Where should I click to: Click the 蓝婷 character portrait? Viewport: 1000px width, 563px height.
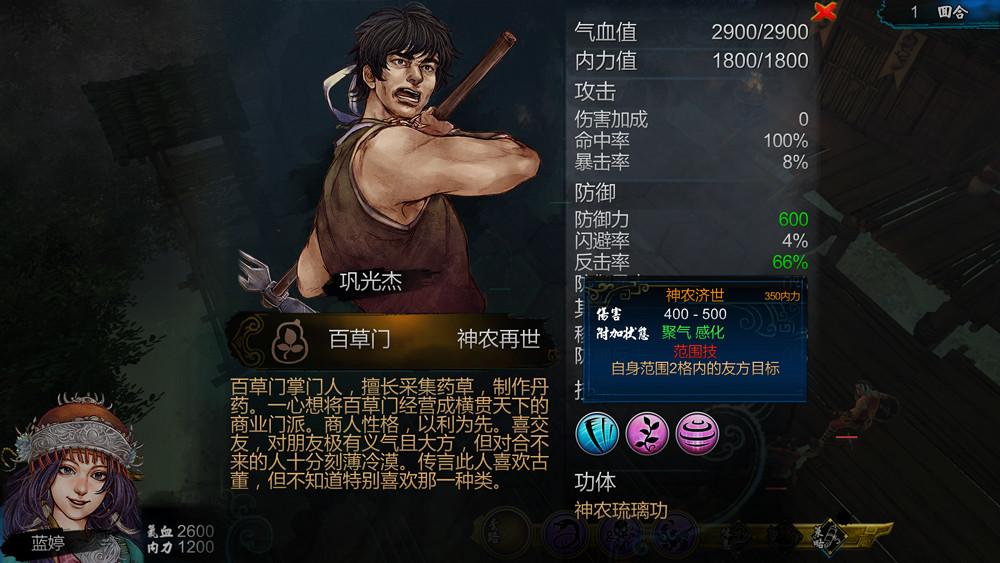75,475
